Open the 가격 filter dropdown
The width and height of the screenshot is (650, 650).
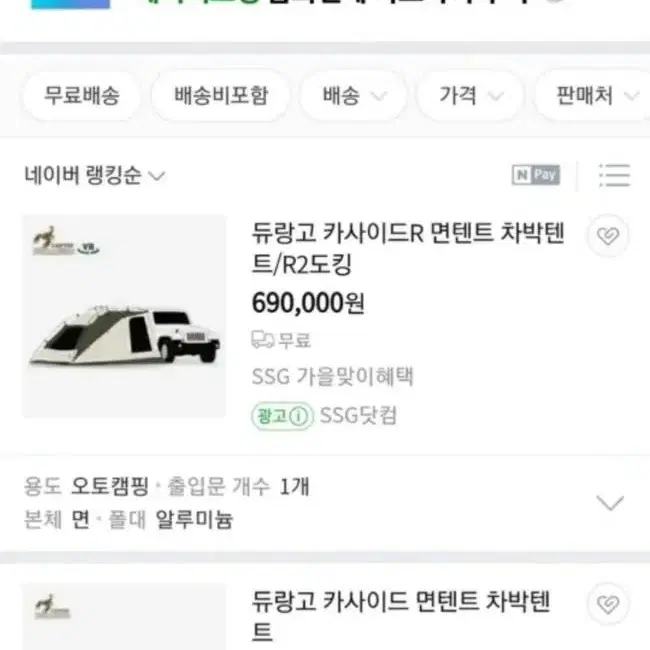tap(470, 96)
